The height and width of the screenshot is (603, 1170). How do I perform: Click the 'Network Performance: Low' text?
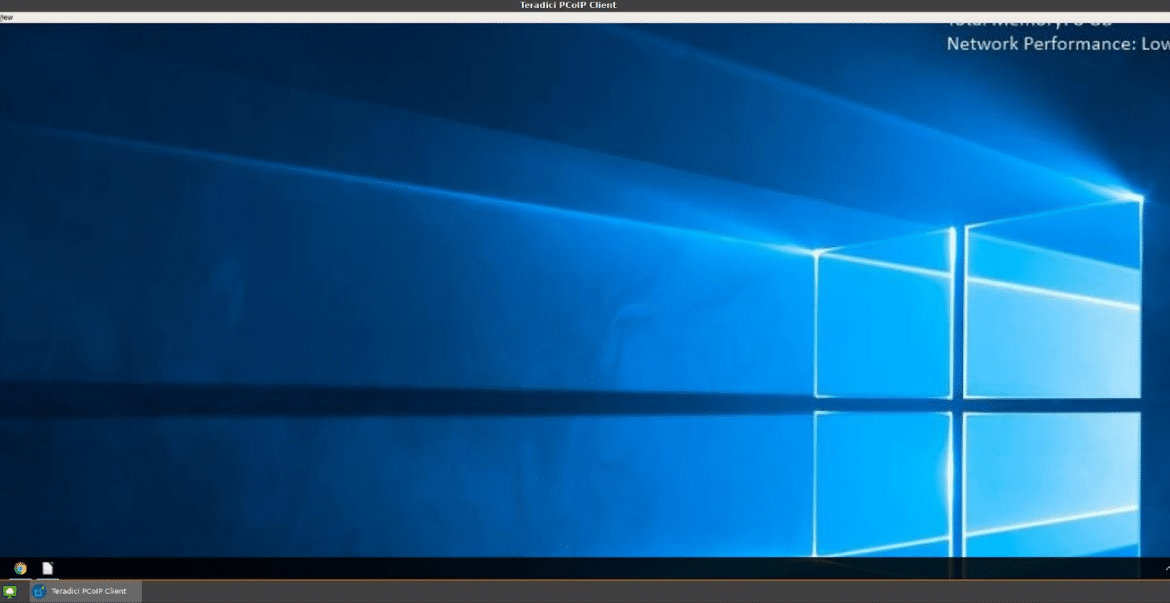(1057, 44)
